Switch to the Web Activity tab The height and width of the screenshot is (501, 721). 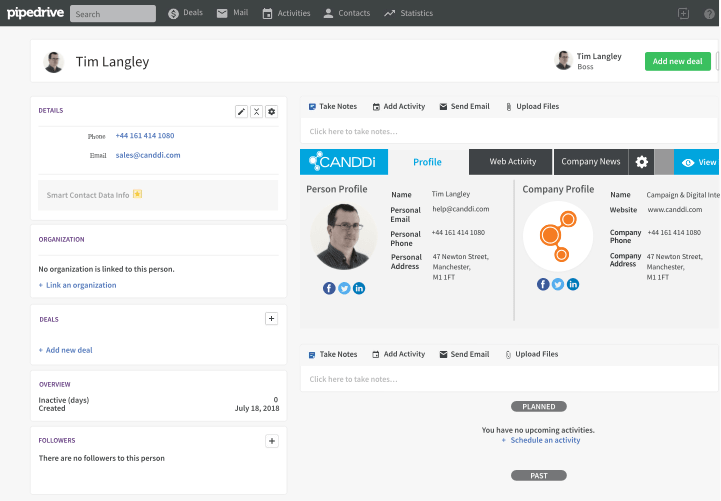[510, 162]
